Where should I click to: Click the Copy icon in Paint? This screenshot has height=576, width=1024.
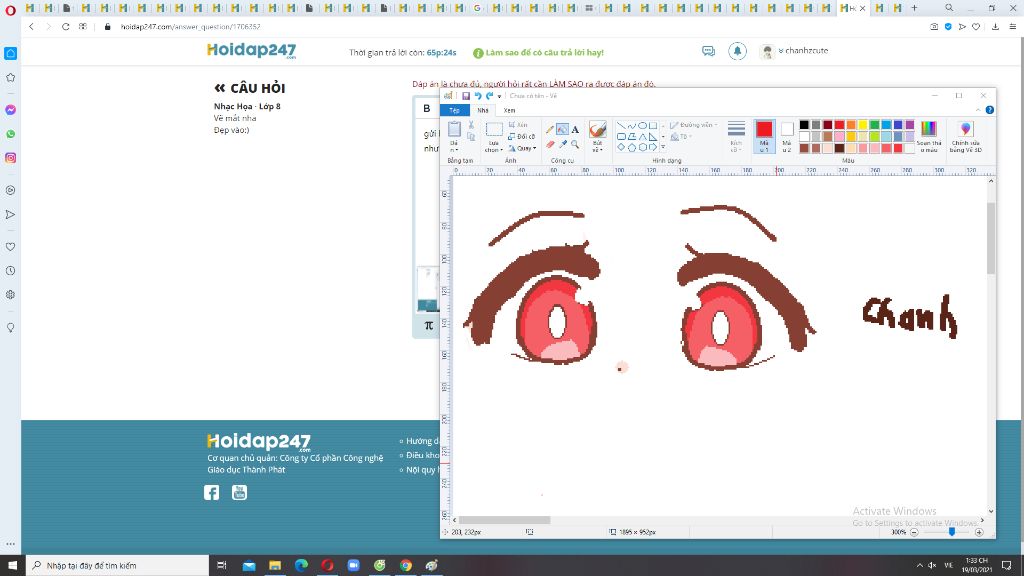(x=471, y=136)
